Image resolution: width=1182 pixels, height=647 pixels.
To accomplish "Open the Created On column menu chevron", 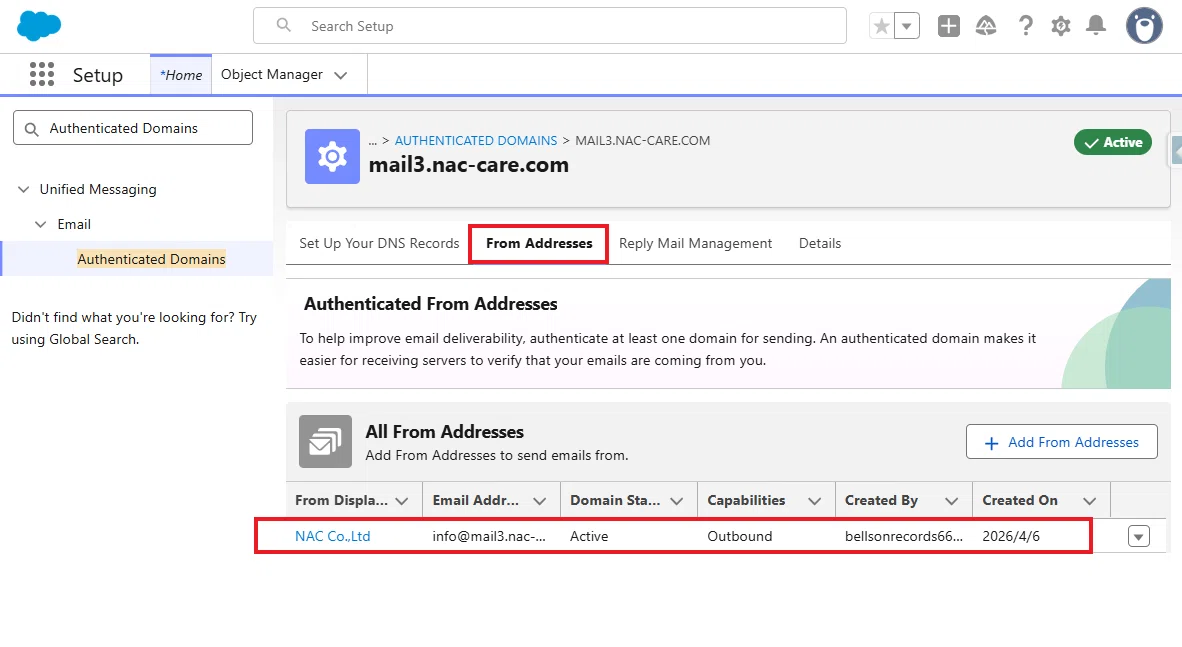I will (x=1089, y=501).
